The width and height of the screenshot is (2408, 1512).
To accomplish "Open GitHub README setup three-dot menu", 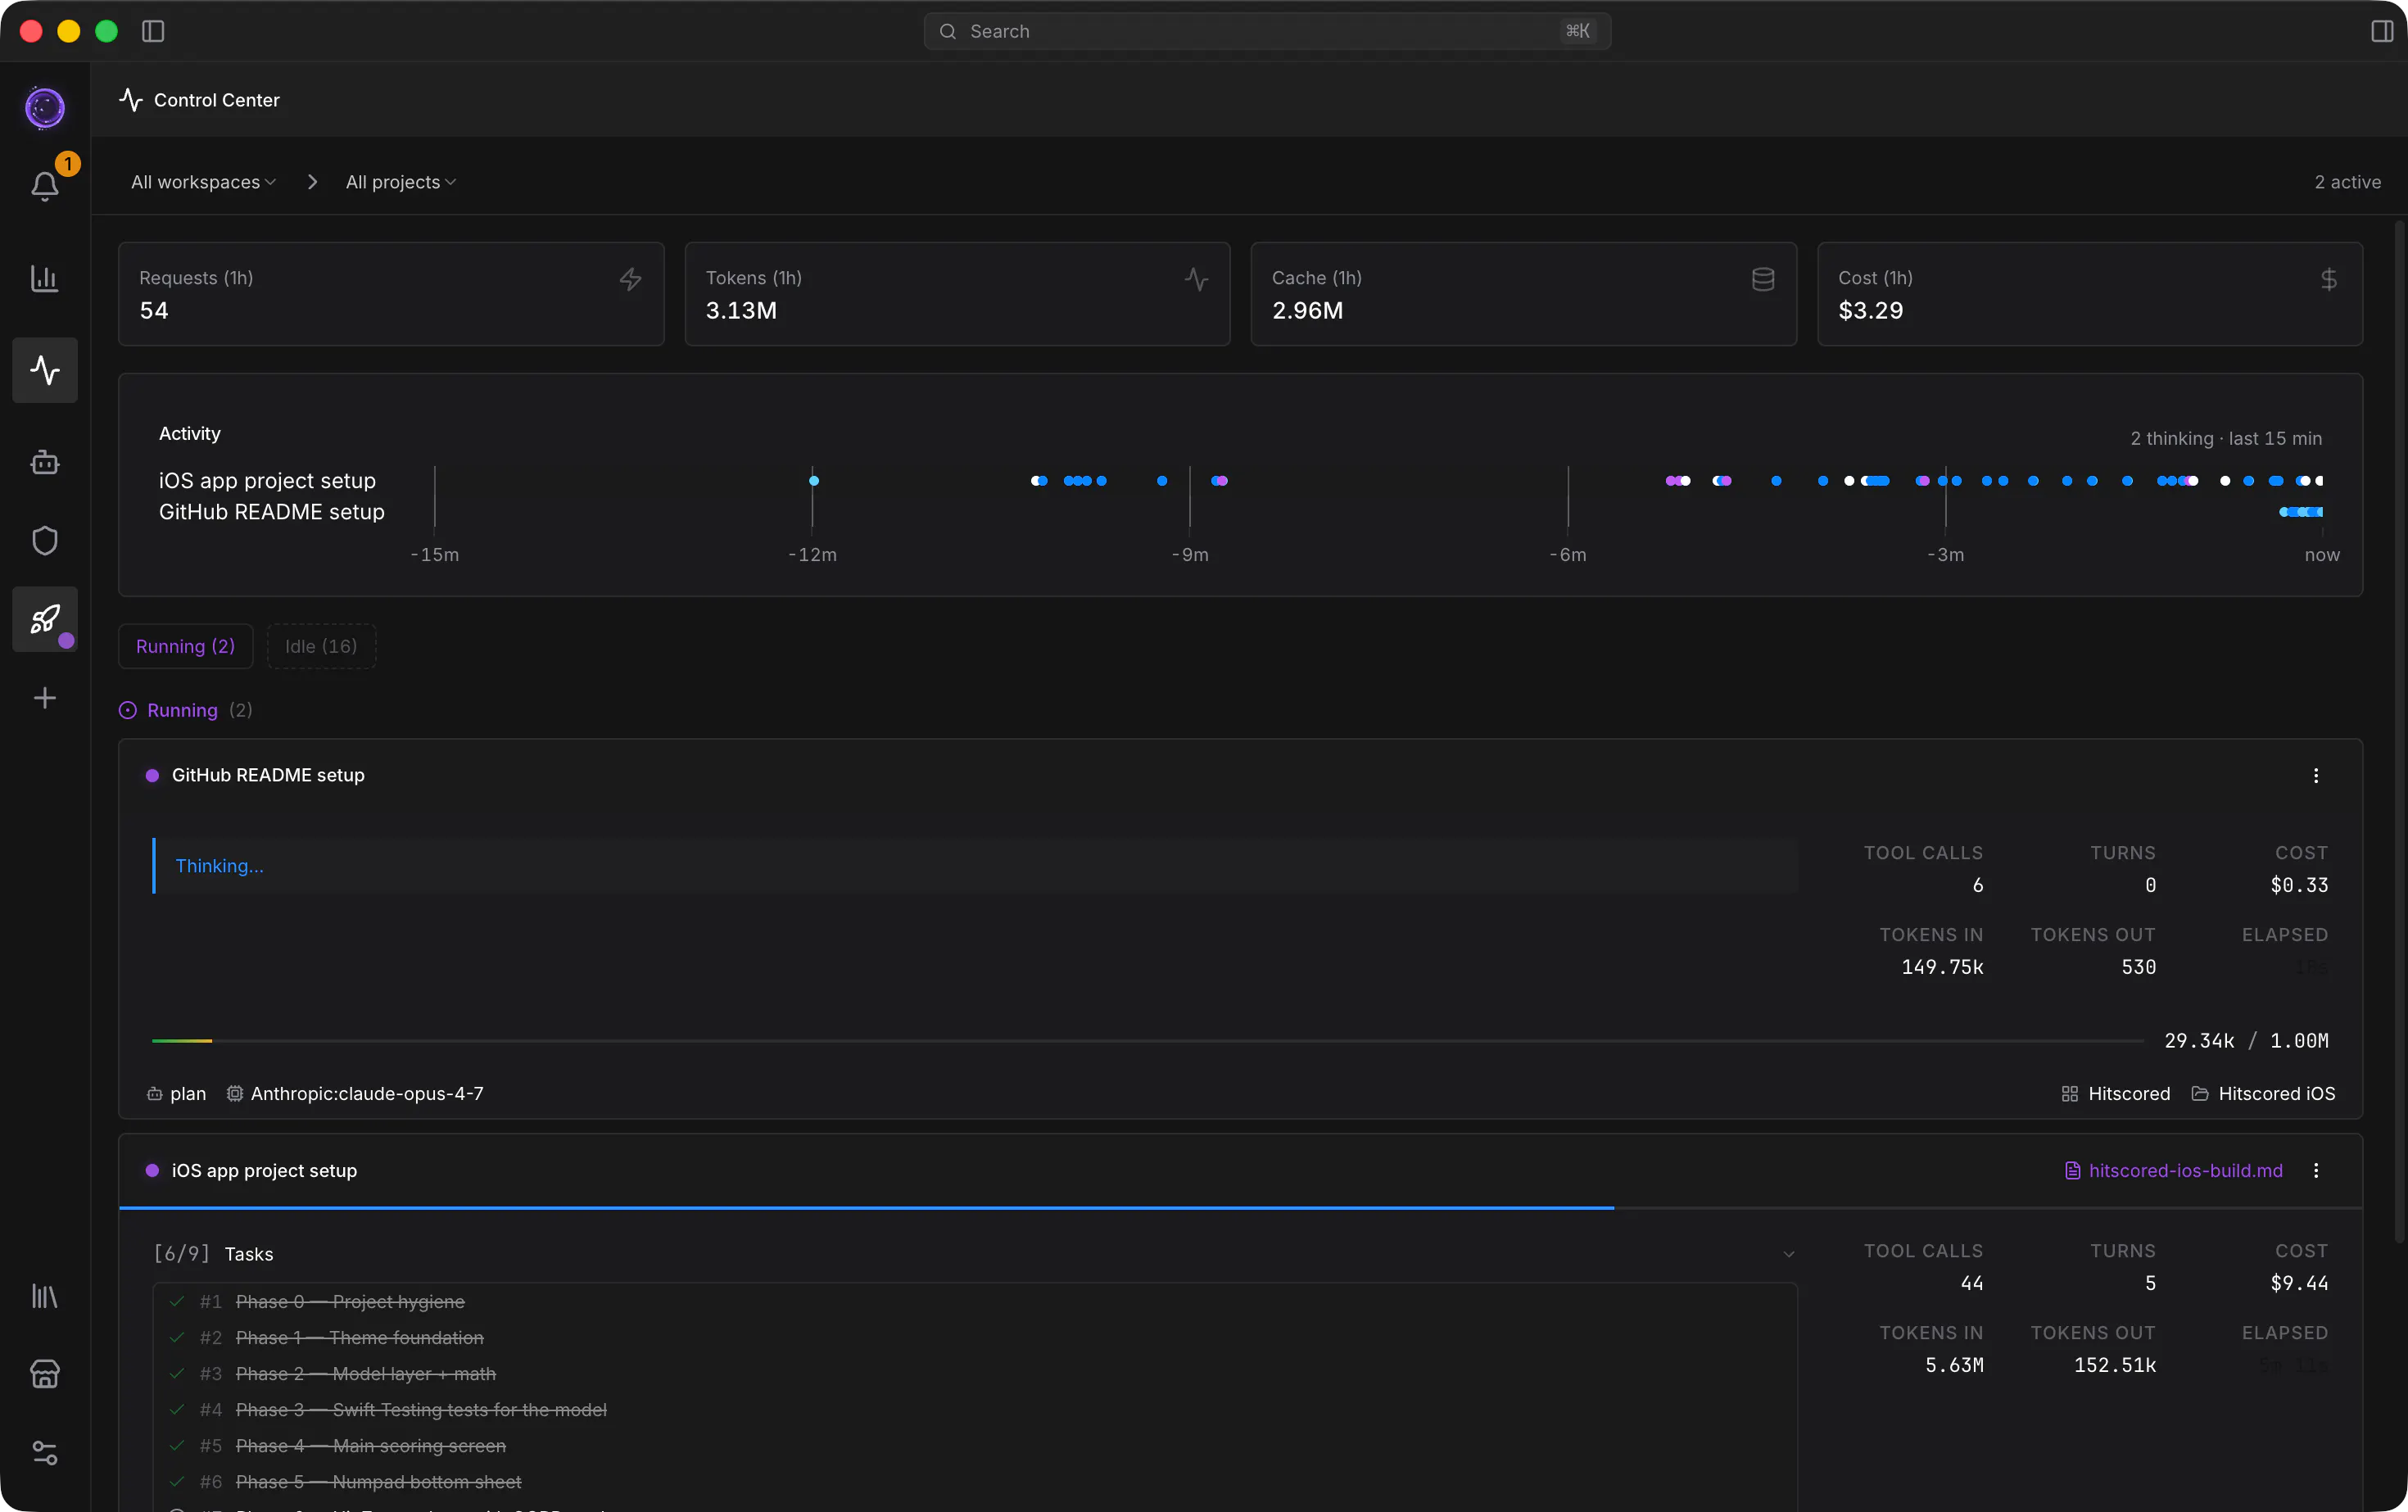I will 2316,775.
